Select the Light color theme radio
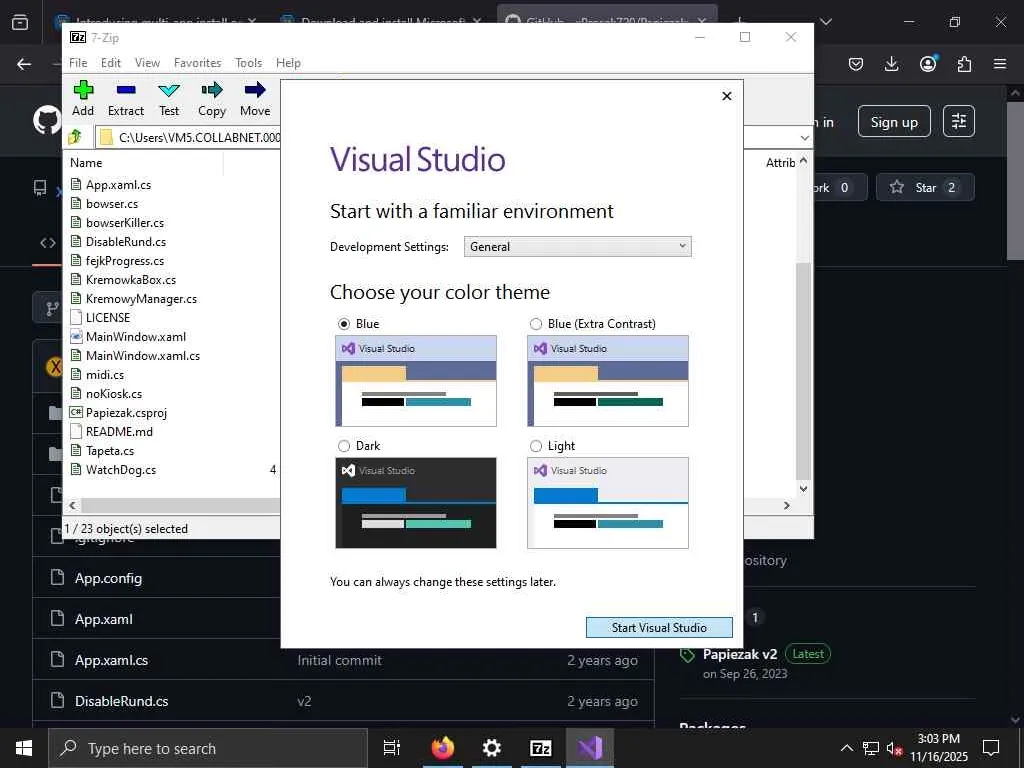Viewport: 1024px width, 768px height. pos(536,446)
